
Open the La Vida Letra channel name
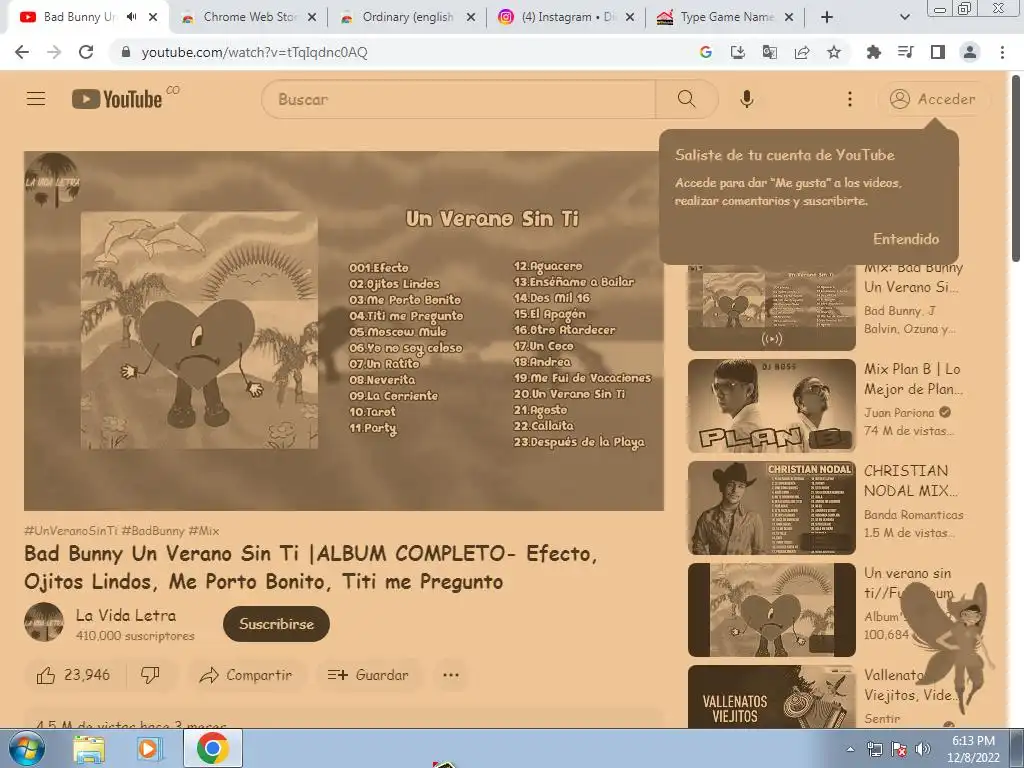pos(125,615)
